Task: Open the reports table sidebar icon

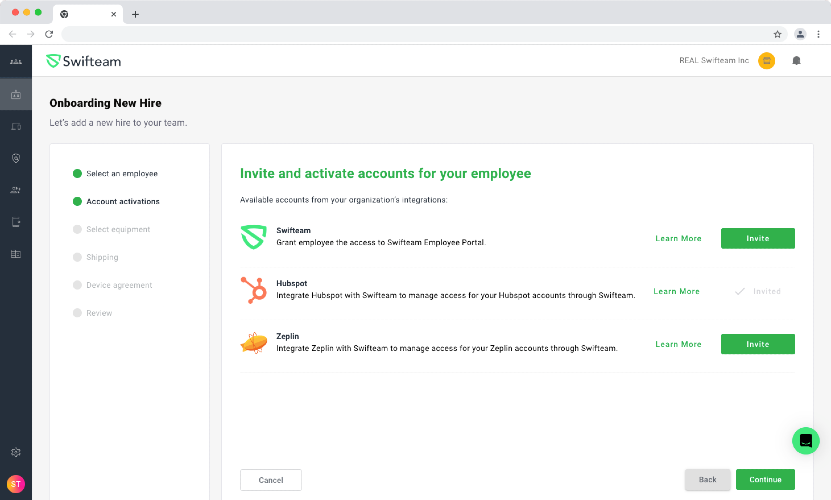Action: 16,254
